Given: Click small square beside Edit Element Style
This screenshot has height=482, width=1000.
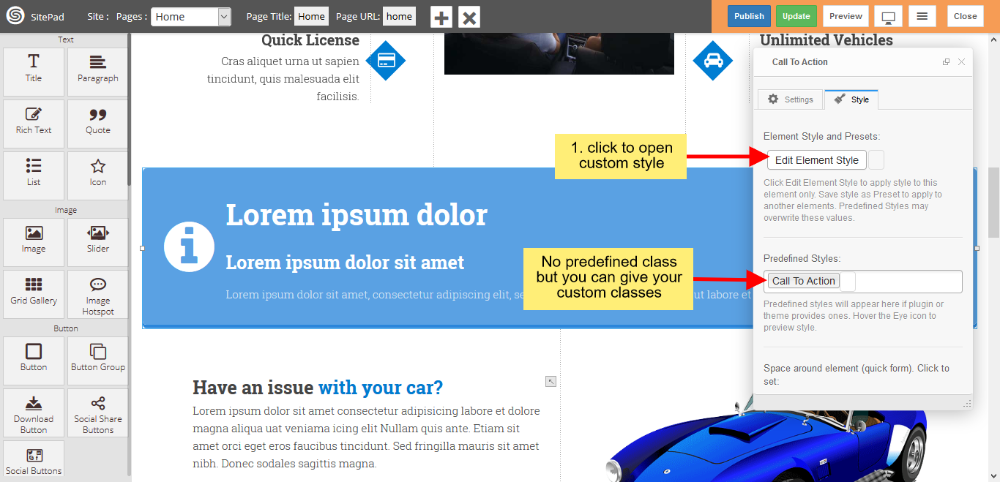Looking at the screenshot, I should tap(876, 160).
